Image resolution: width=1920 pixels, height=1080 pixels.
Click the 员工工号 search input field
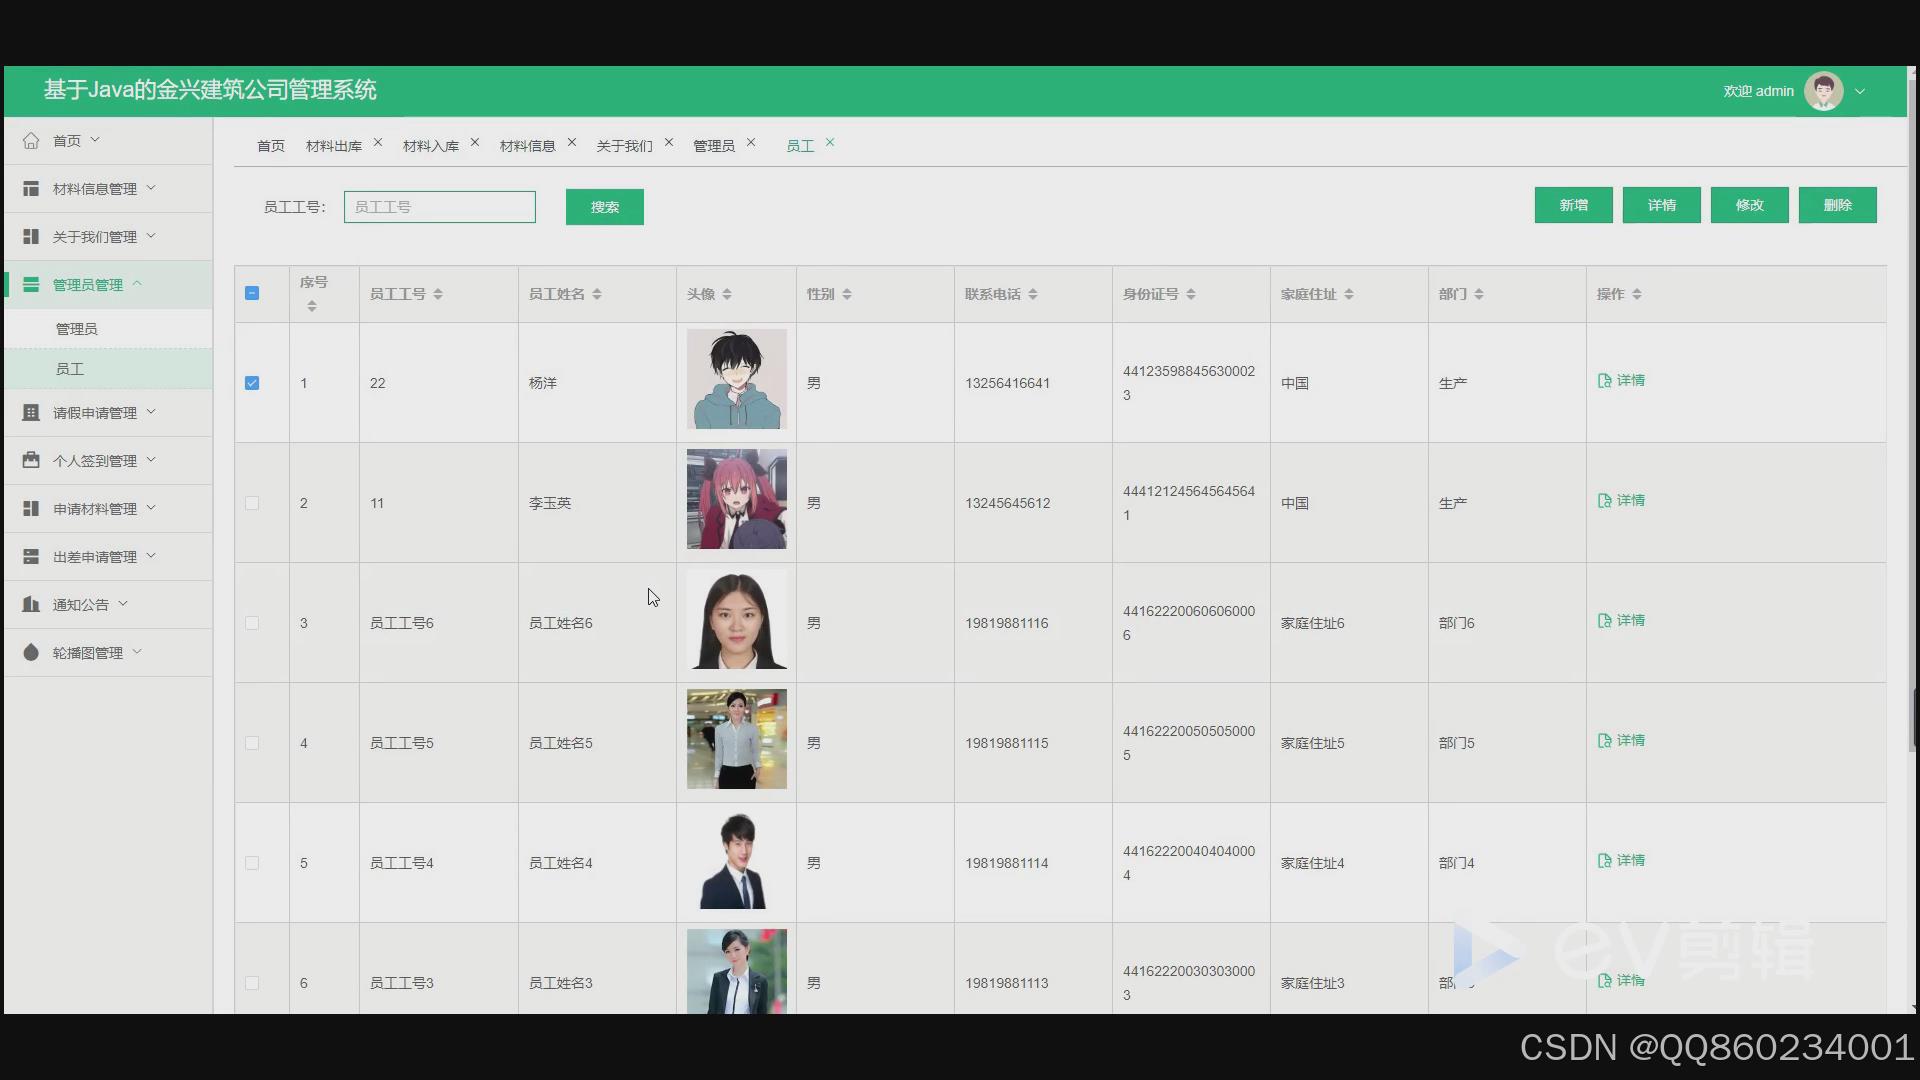(x=440, y=207)
